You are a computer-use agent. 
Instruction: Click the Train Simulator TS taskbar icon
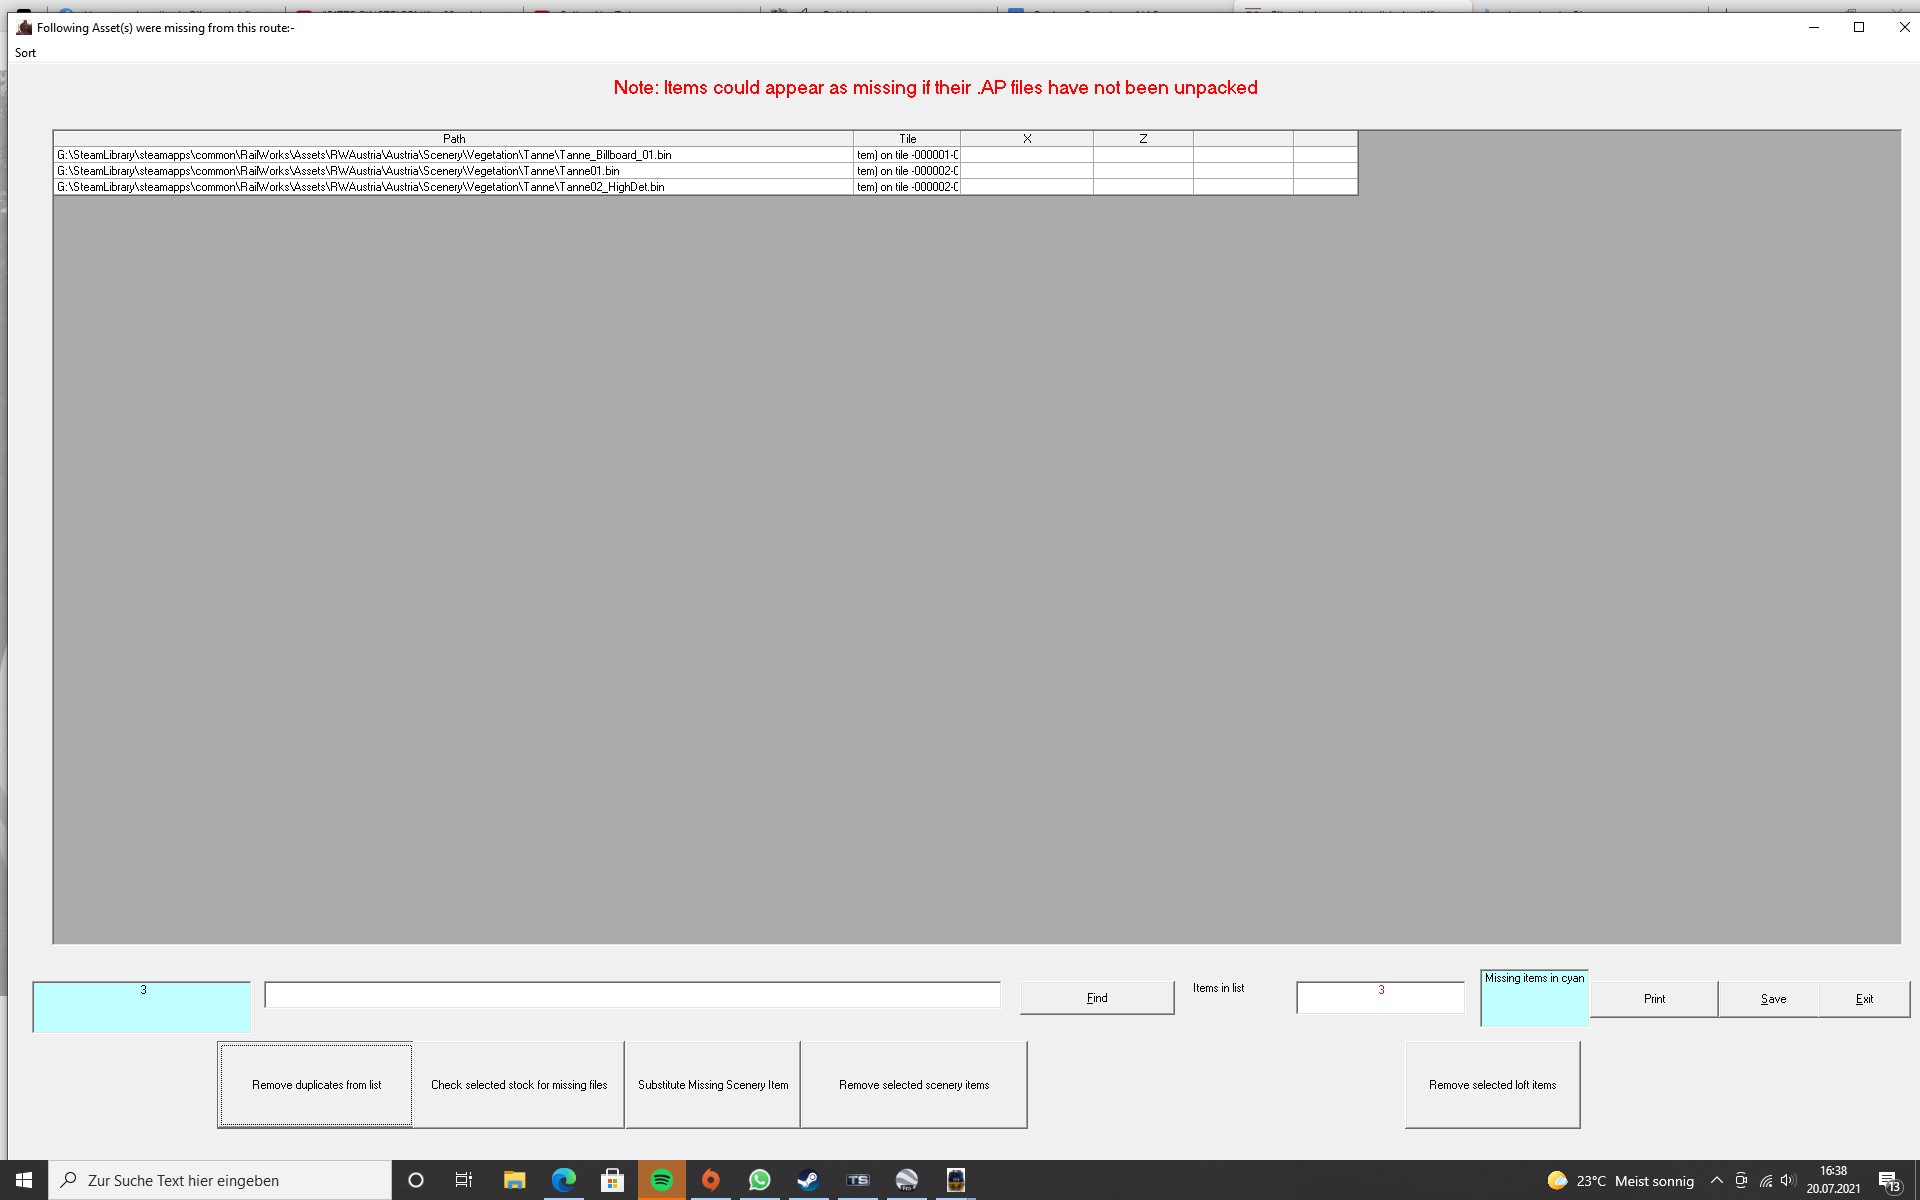click(x=857, y=1180)
